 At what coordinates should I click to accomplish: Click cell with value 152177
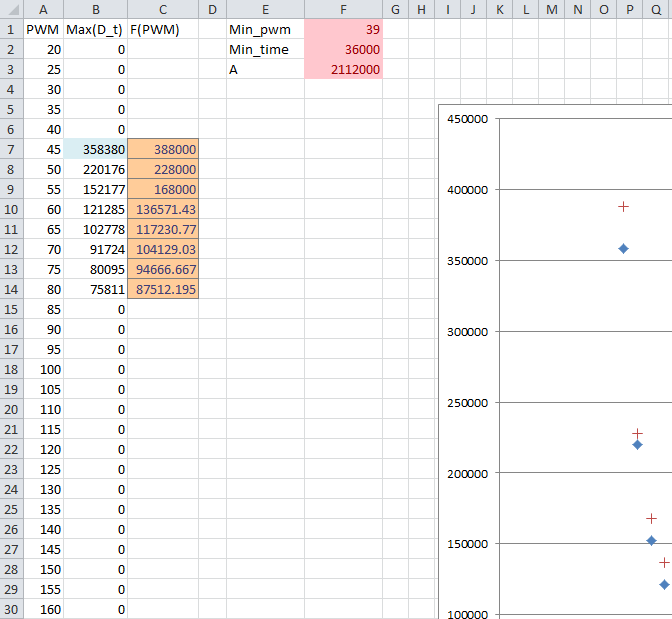point(96,189)
